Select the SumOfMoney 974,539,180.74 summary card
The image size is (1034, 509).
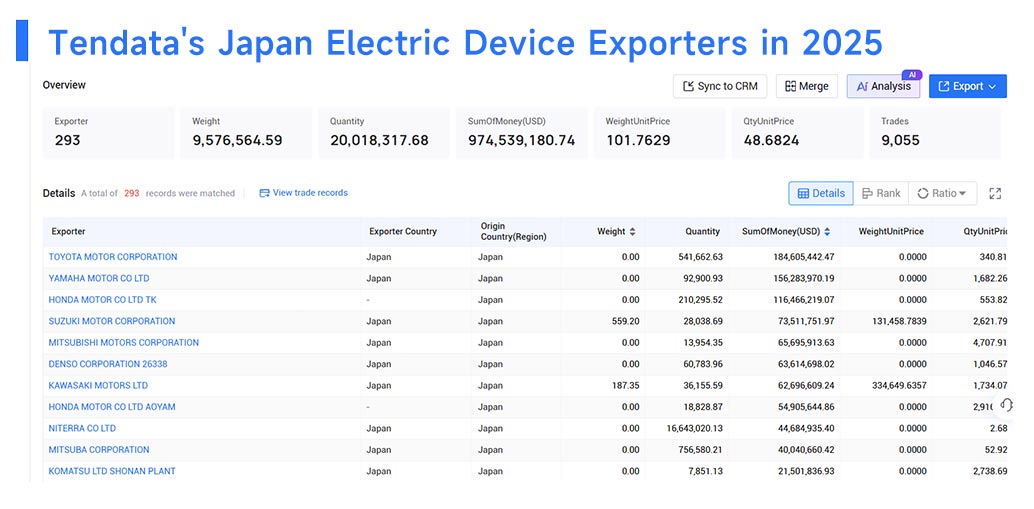click(522, 133)
